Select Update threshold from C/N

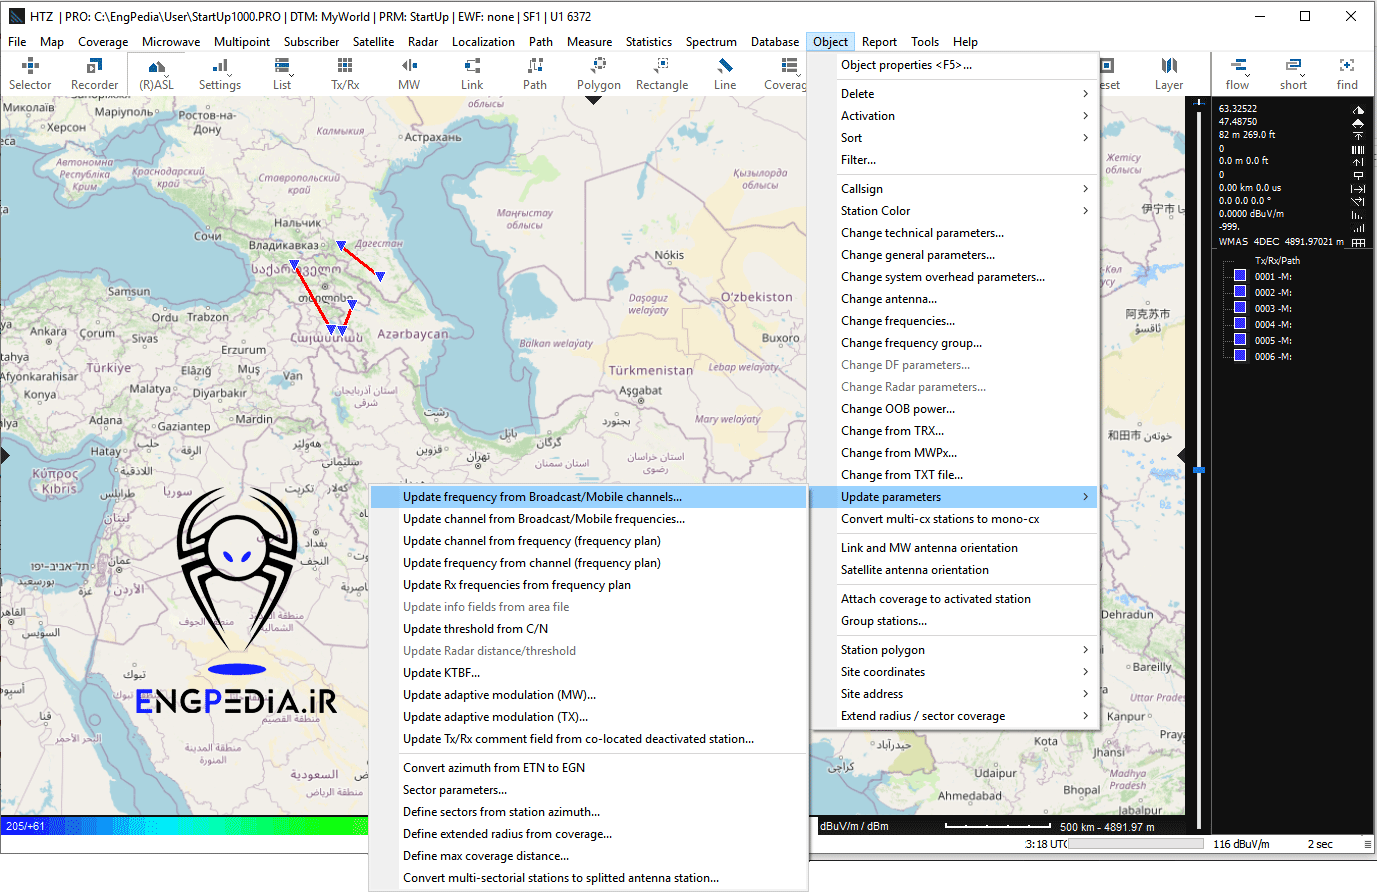[x=588, y=629]
